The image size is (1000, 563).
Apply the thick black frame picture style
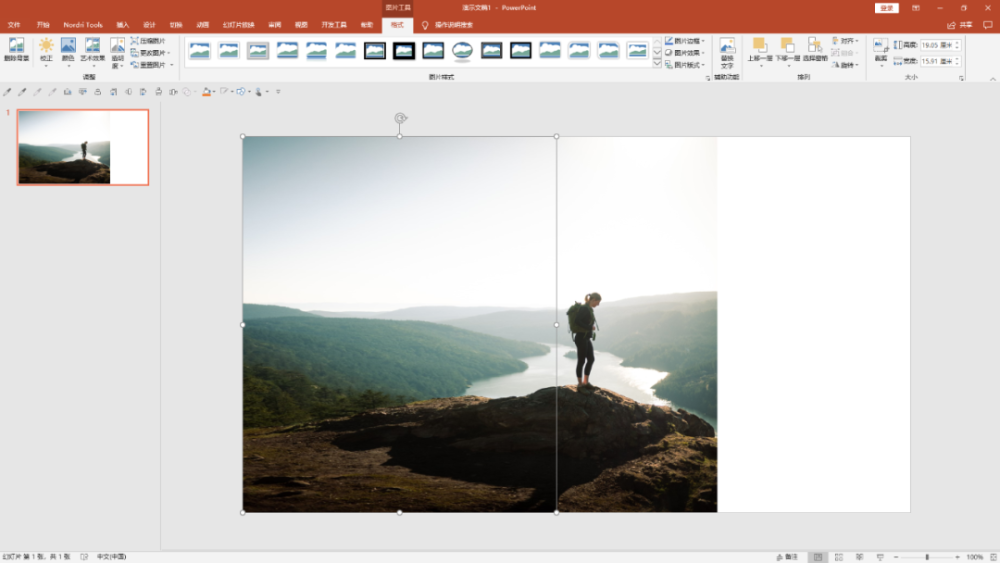[404, 50]
